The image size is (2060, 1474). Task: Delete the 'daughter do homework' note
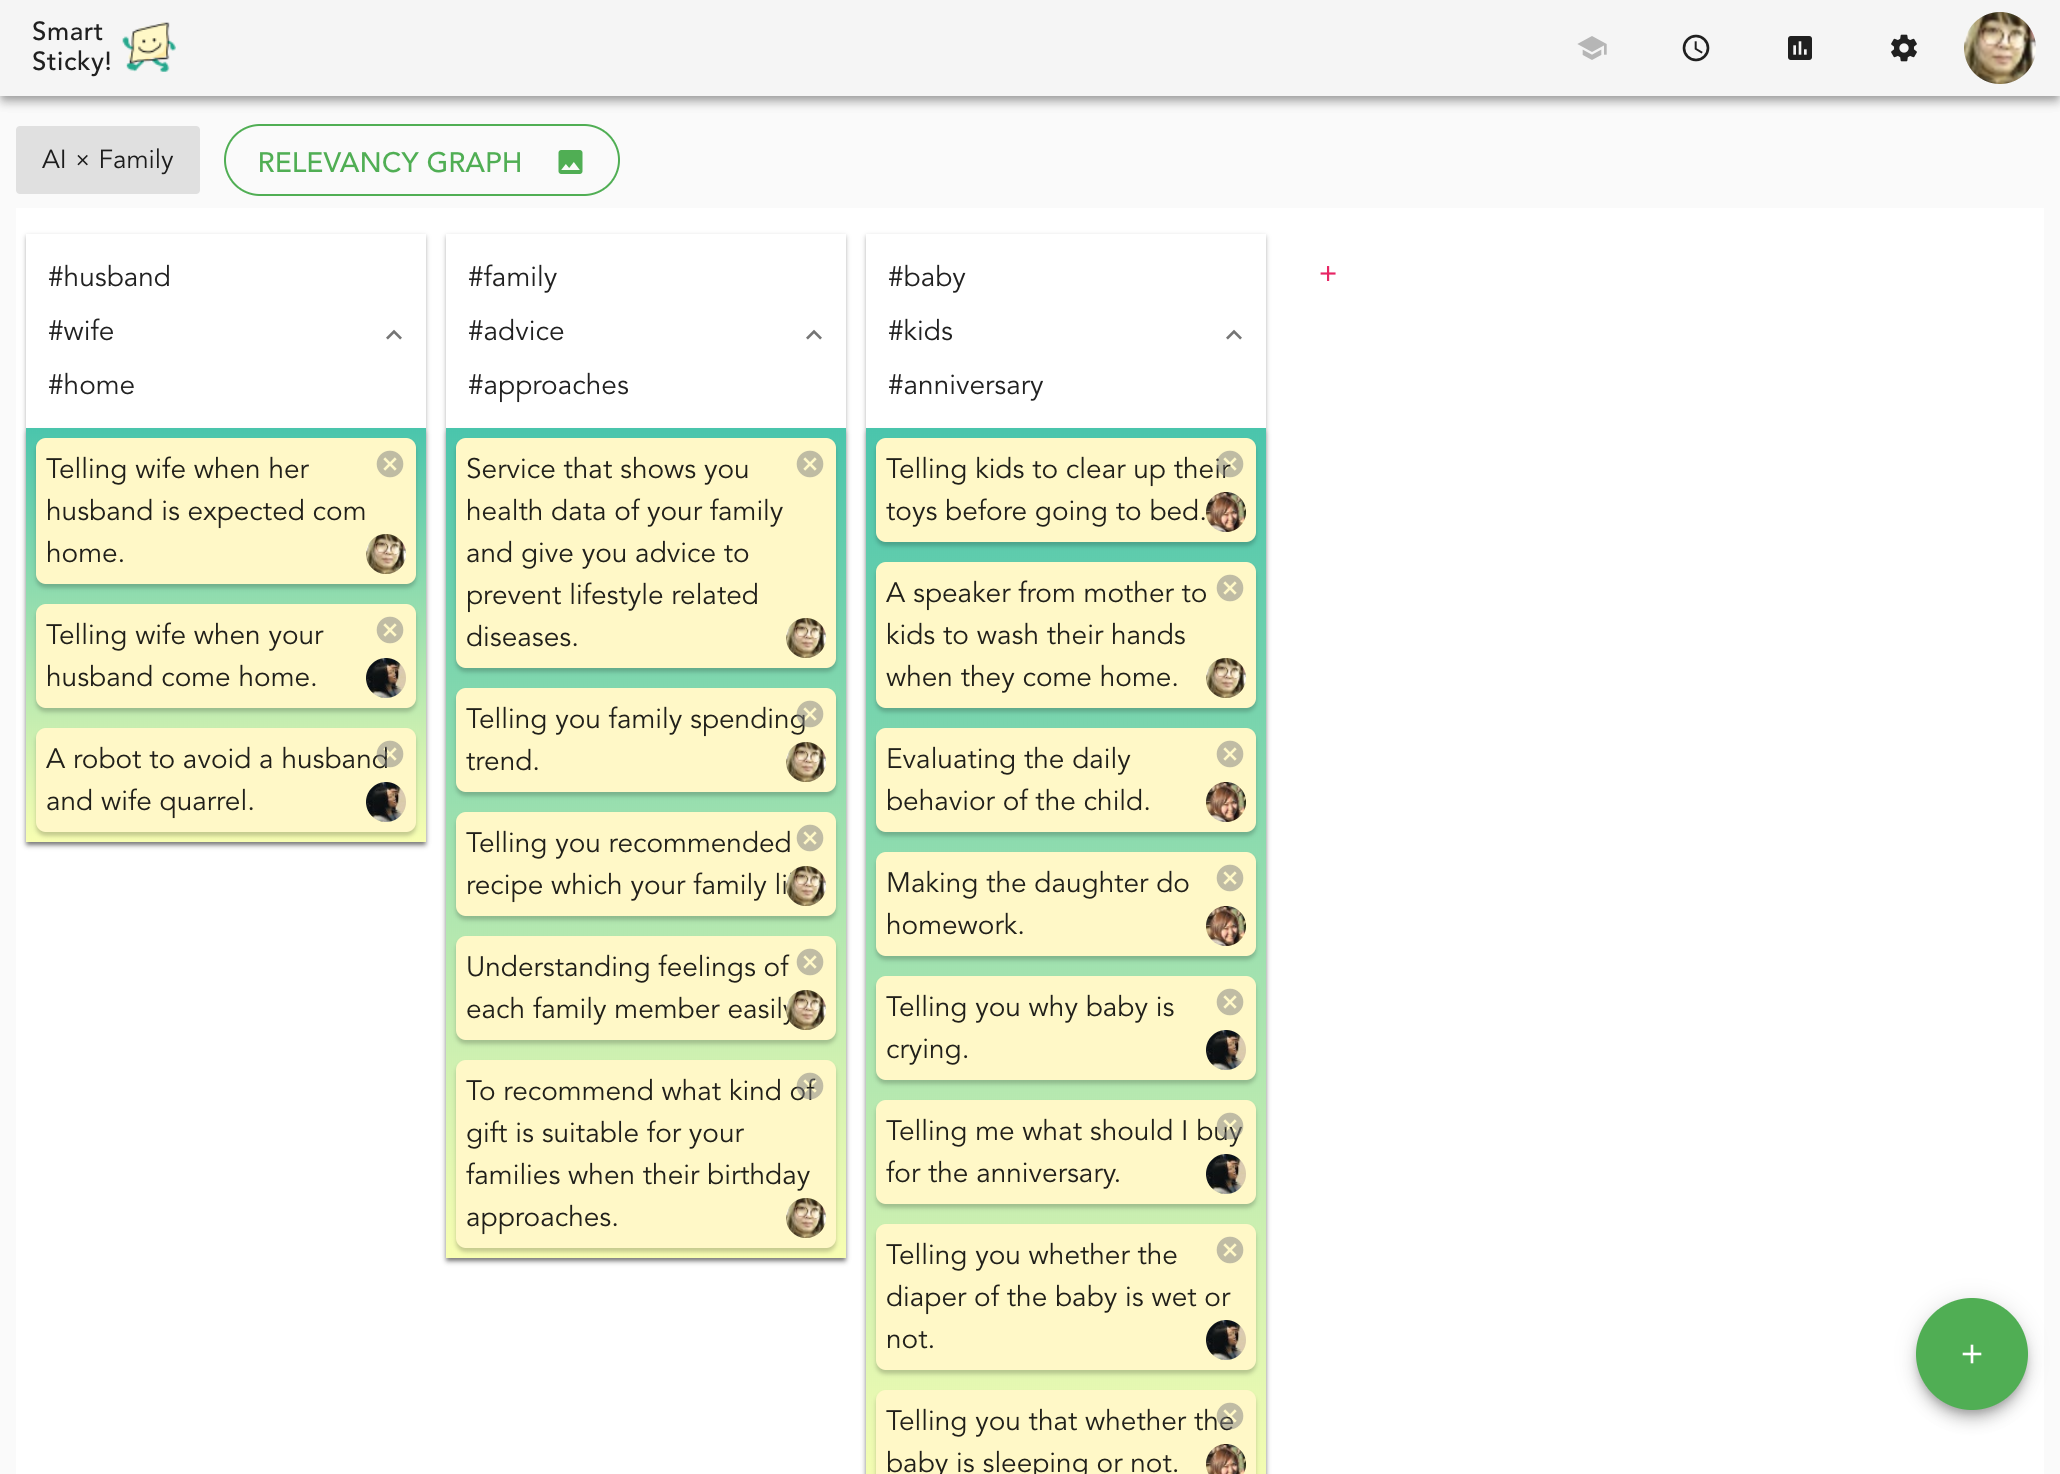coord(1230,878)
